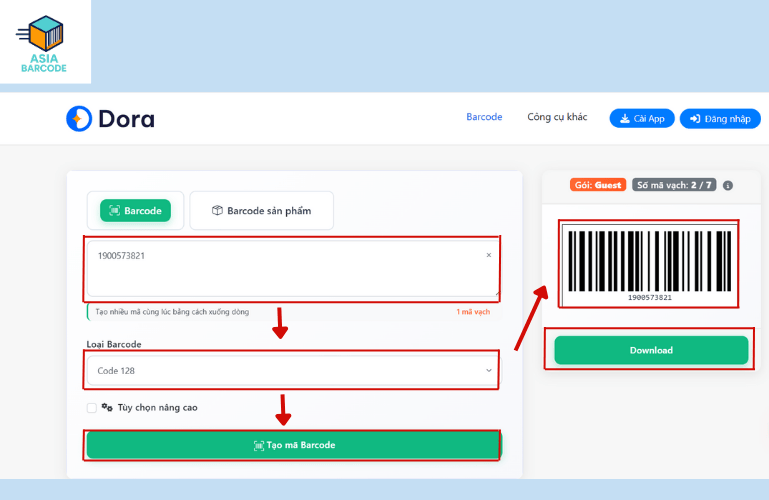Click the orange Gói: Guest badge
The width and height of the screenshot is (769, 500).
(x=598, y=185)
